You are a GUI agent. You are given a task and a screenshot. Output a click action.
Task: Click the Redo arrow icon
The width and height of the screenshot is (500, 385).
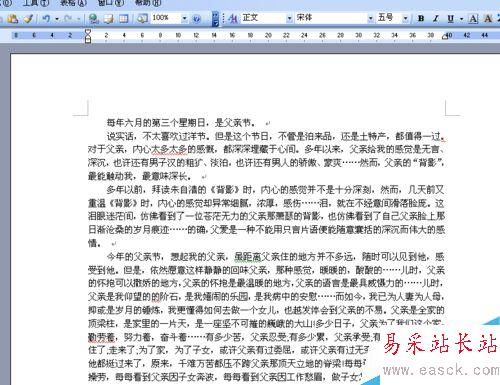[x=68, y=18]
